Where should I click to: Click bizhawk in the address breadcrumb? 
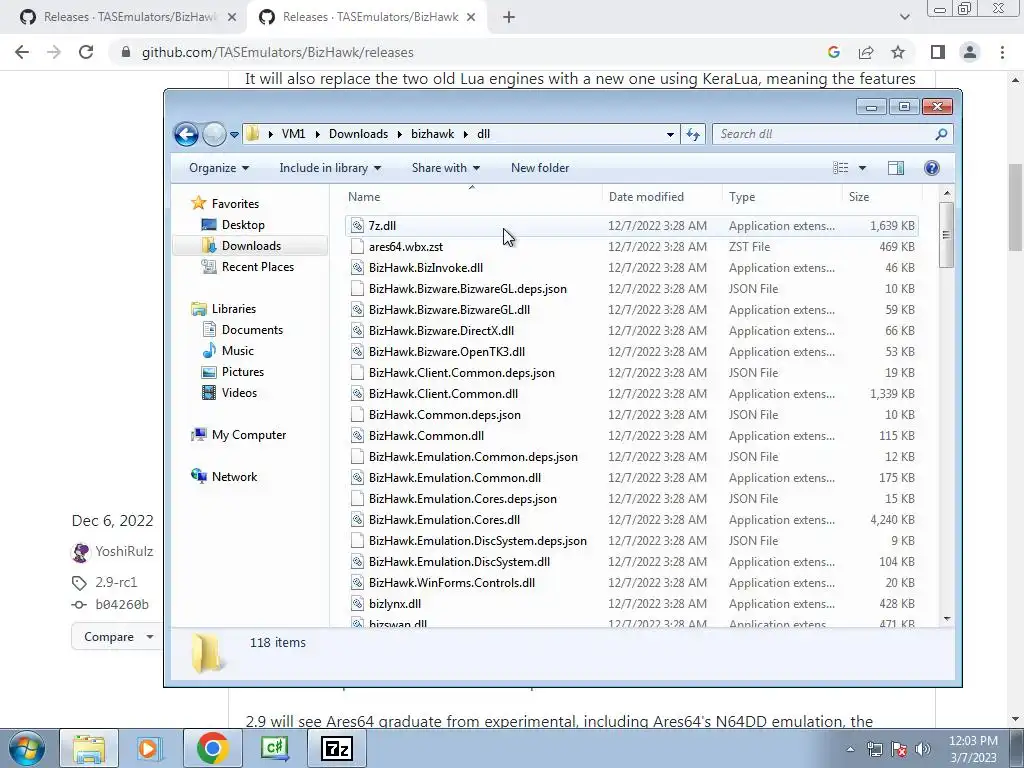[432, 134]
